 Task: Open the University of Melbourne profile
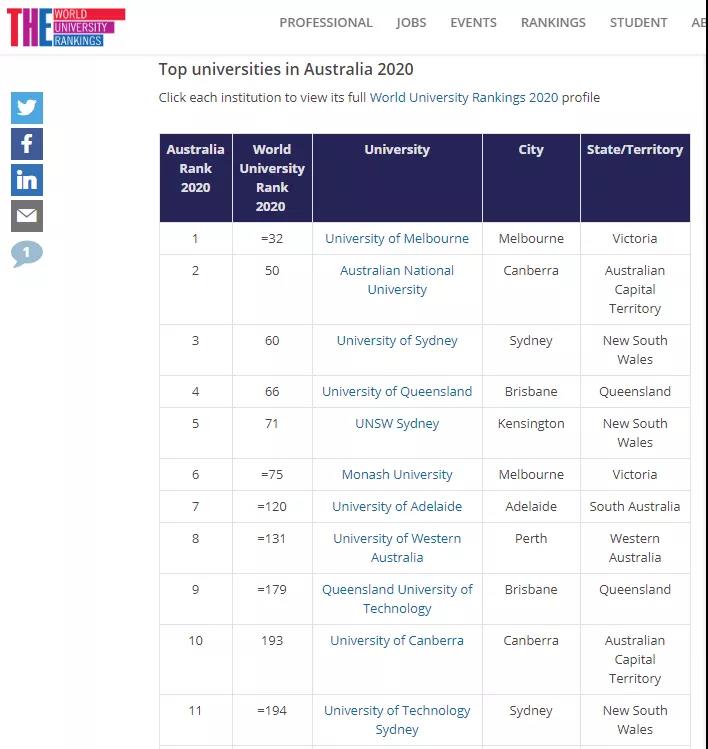397,238
